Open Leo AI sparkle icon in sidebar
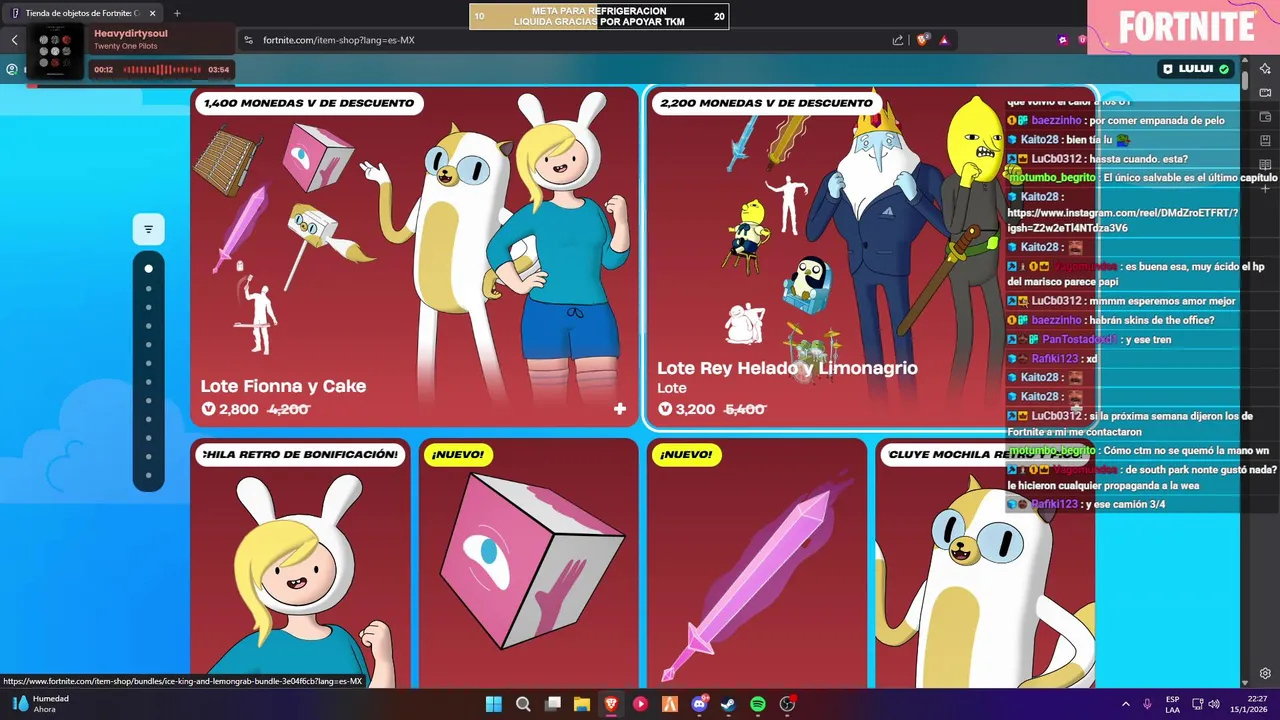Viewport: 1280px width, 720px height. pyautogui.click(x=1265, y=69)
